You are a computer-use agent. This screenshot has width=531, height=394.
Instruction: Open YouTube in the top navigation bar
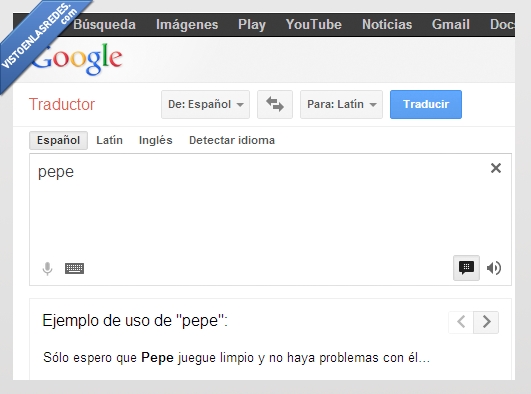click(x=314, y=25)
